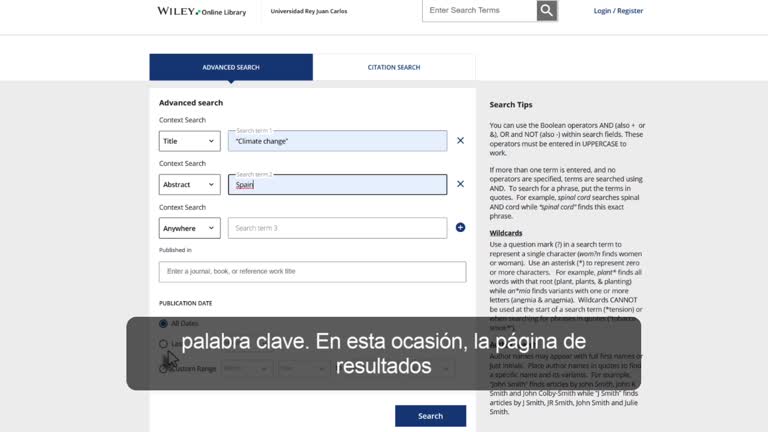Open the Anywhere context dropdown
The image size is (768, 432).
click(190, 228)
